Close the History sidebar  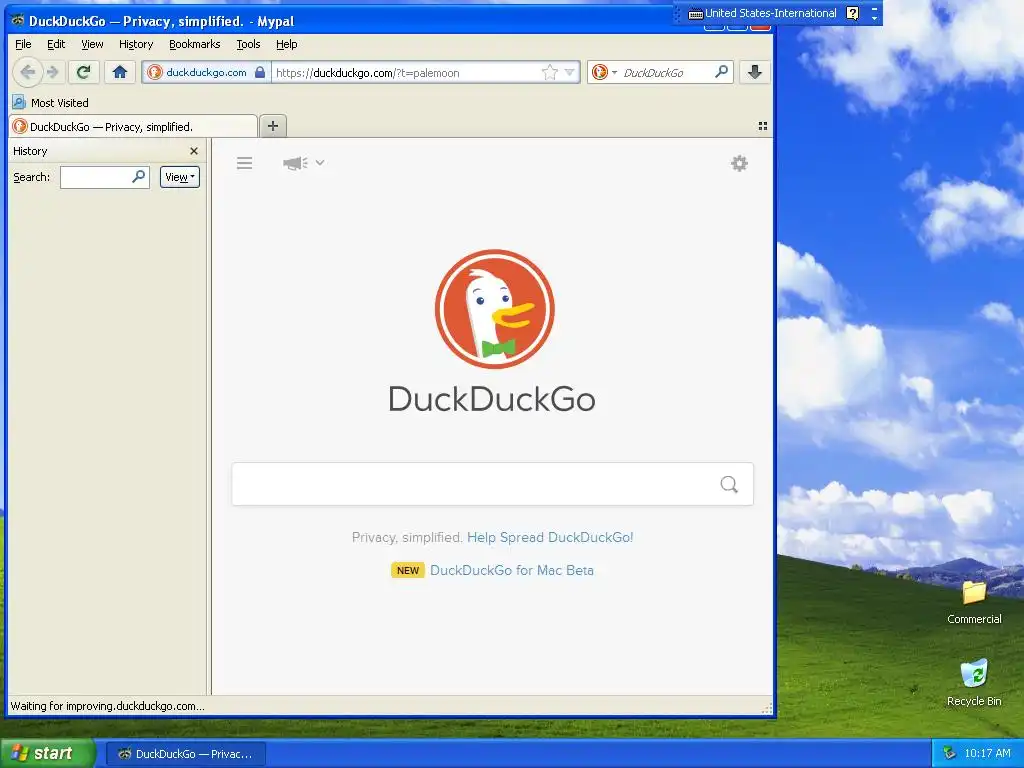[x=194, y=151]
